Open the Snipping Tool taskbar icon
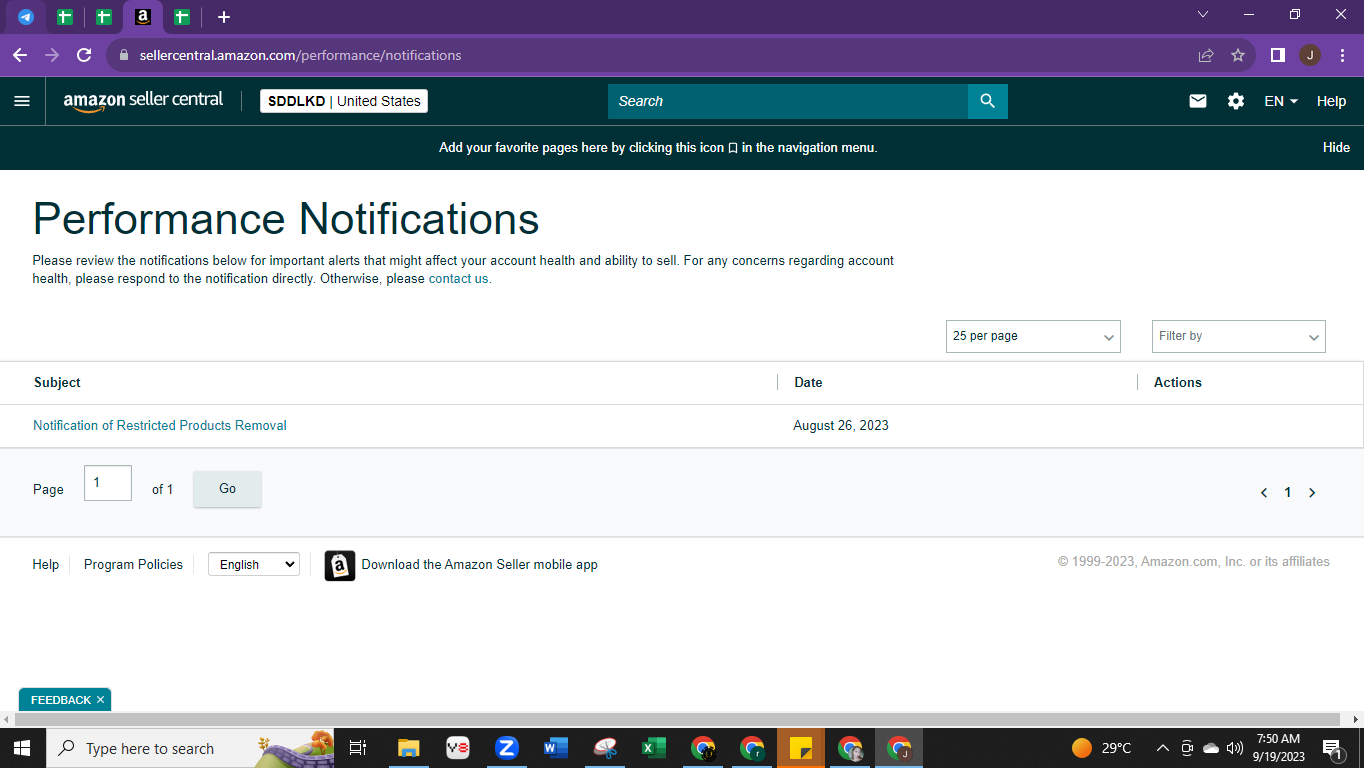This screenshot has width=1364, height=768. [x=605, y=748]
